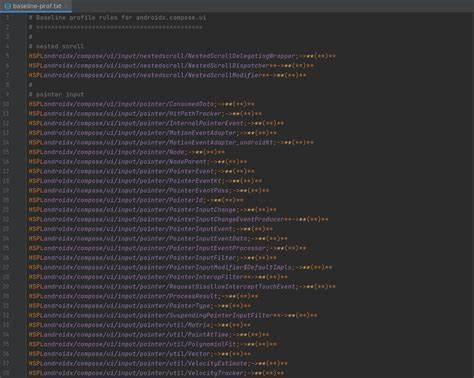Click the row of asterisks comment on line 2
Image resolution: width=474 pixels, height=378 pixels.
point(116,27)
